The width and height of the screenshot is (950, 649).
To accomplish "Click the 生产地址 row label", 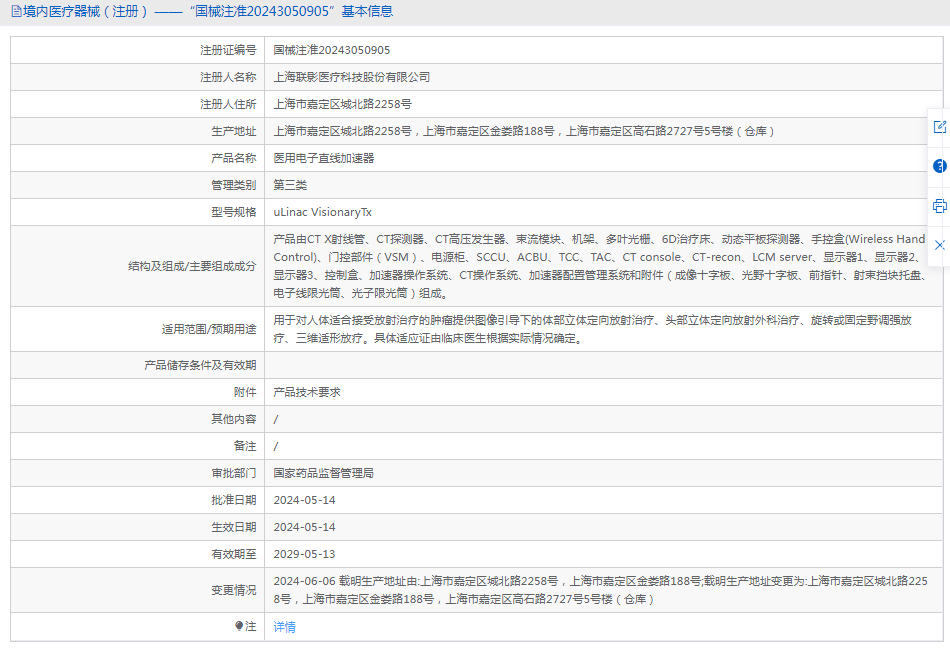I will point(233,131).
